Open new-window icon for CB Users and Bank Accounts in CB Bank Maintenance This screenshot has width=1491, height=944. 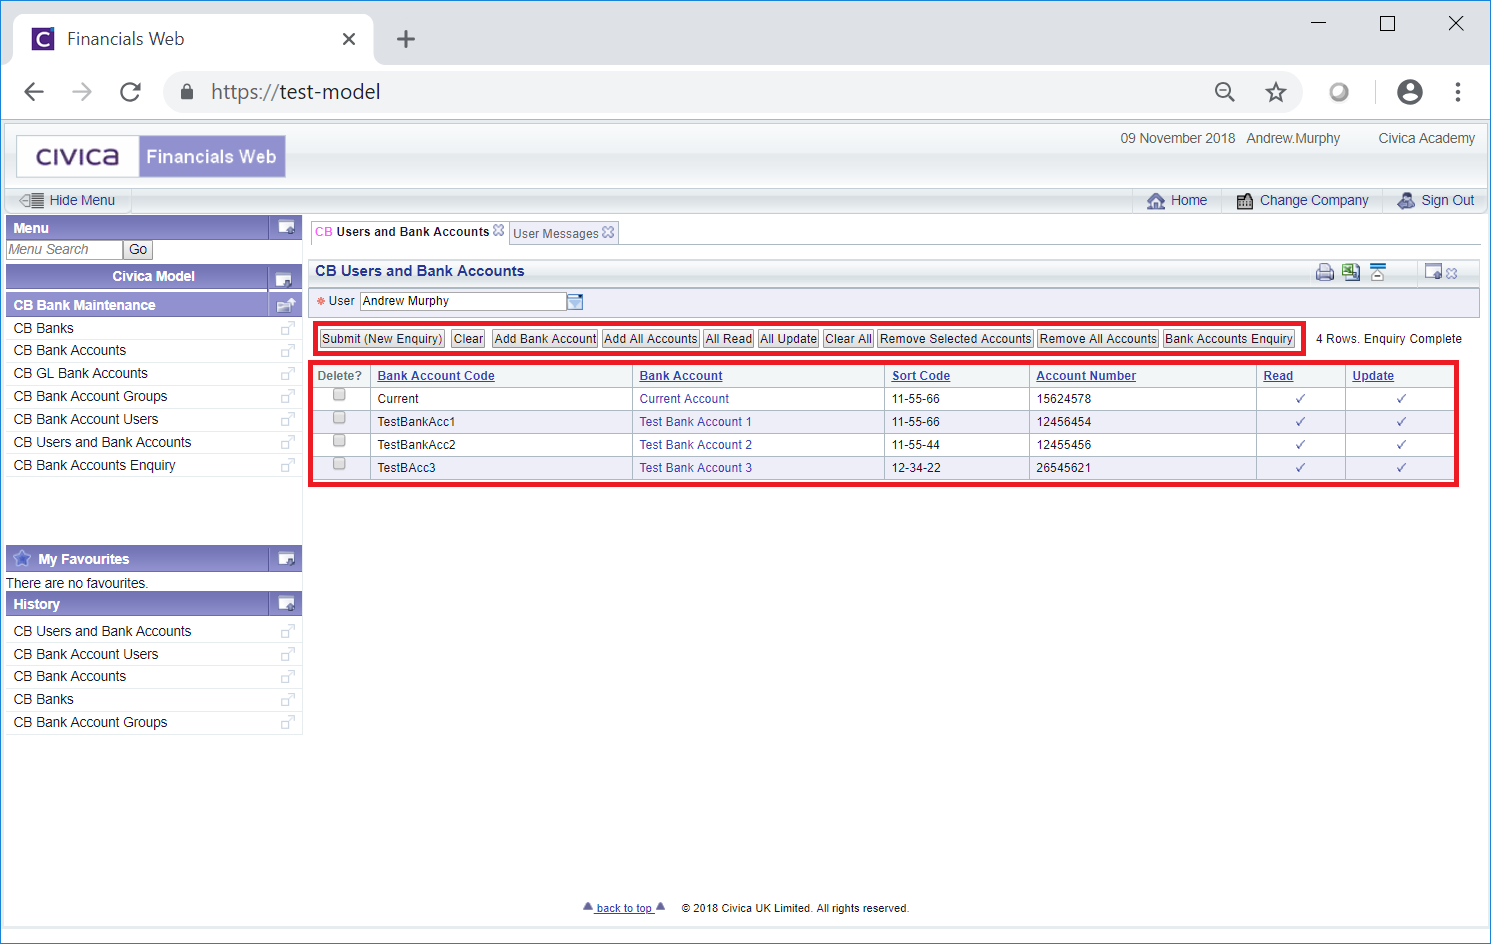[x=288, y=443]
